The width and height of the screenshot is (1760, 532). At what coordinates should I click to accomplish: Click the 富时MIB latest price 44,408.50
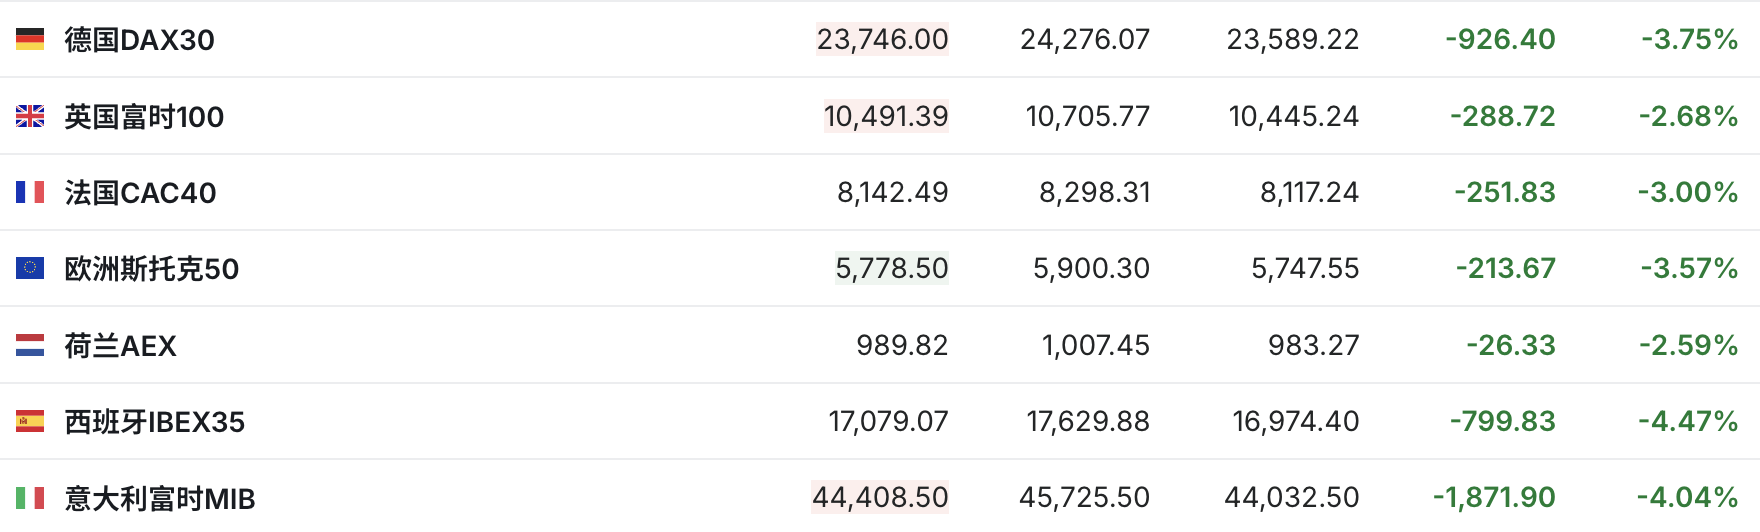880,497
